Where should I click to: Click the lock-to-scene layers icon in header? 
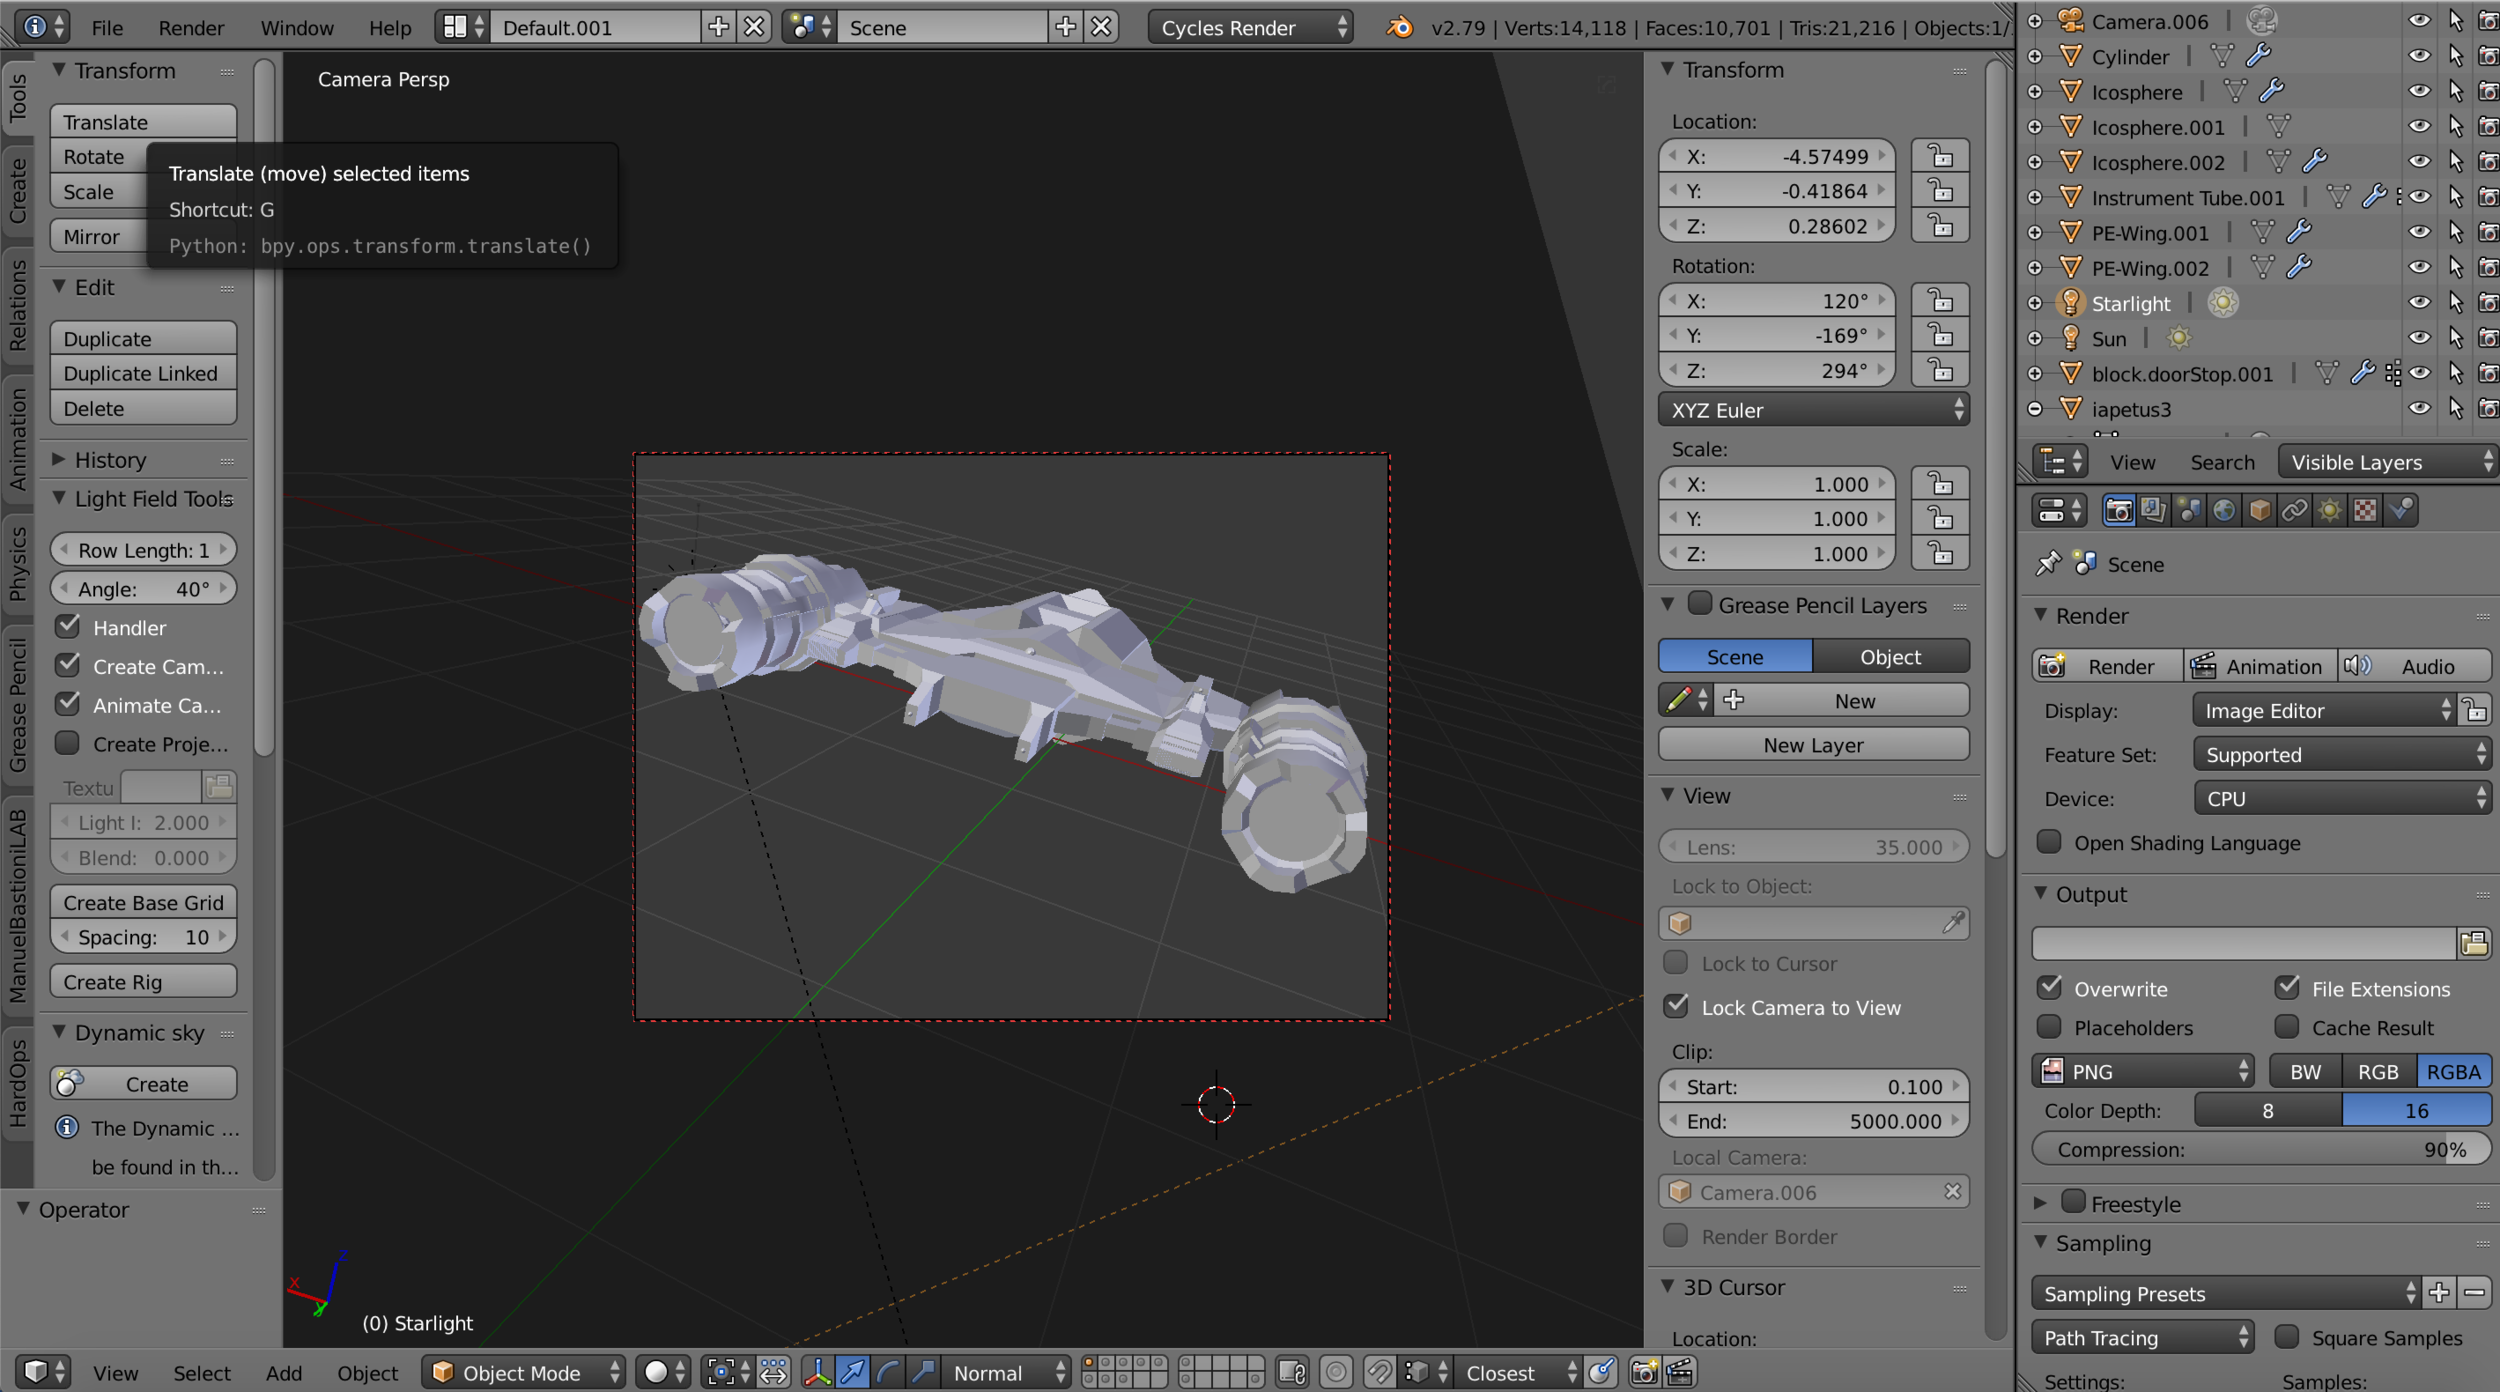[1292, 1372]
